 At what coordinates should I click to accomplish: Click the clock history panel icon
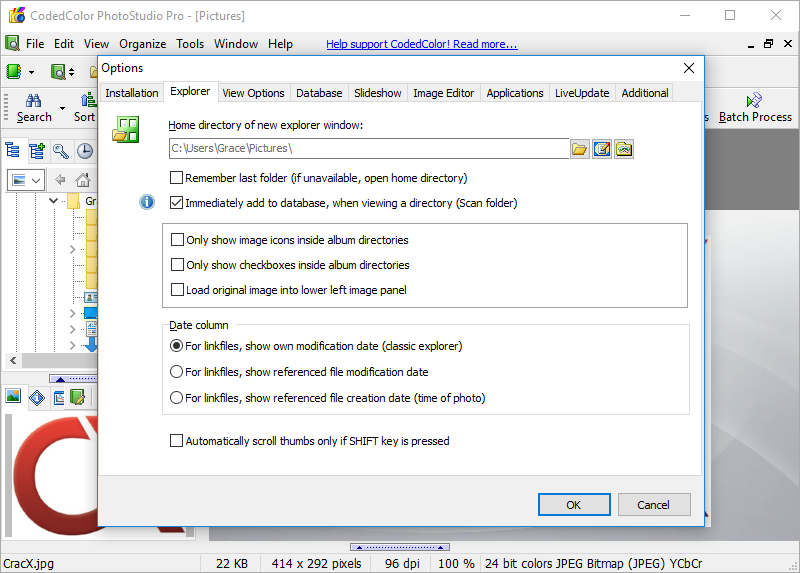tap(85, 151)
